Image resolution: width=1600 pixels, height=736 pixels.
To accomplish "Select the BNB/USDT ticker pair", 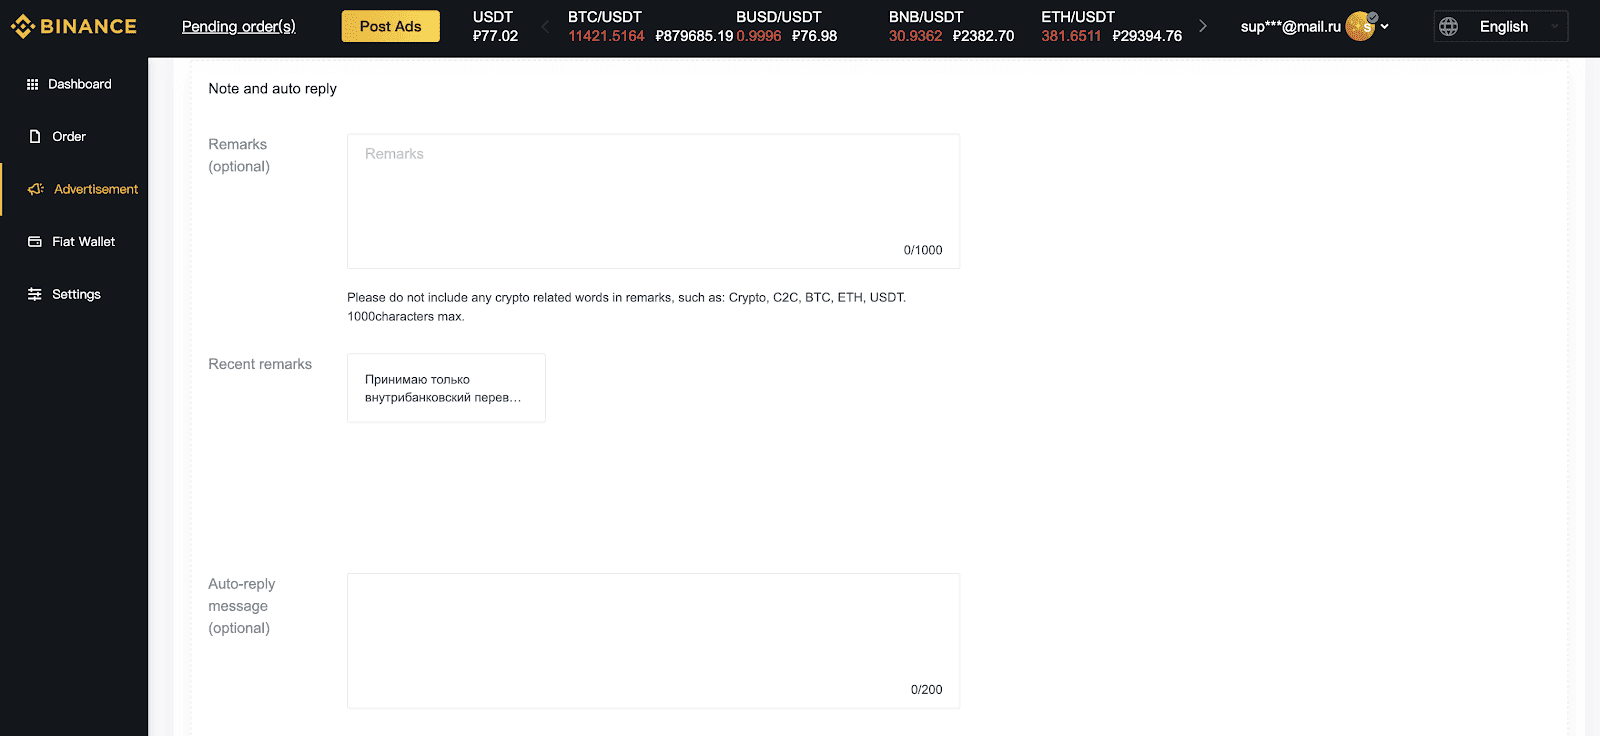I will [x=926, y=17].
